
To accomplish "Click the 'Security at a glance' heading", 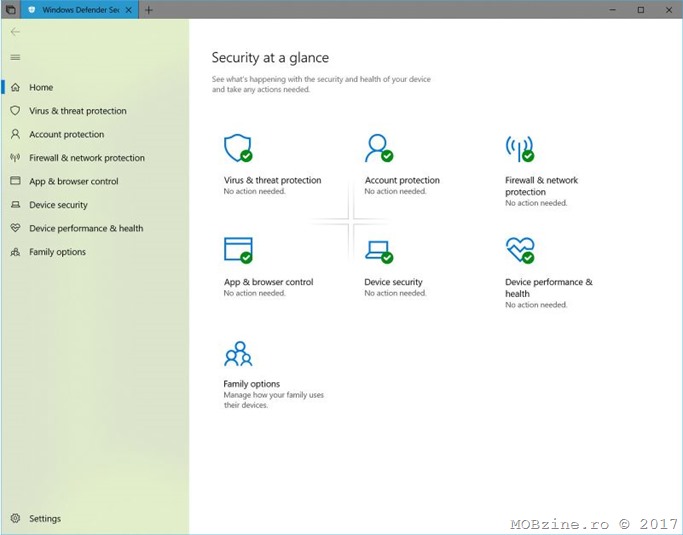I will tap(270, 58).
